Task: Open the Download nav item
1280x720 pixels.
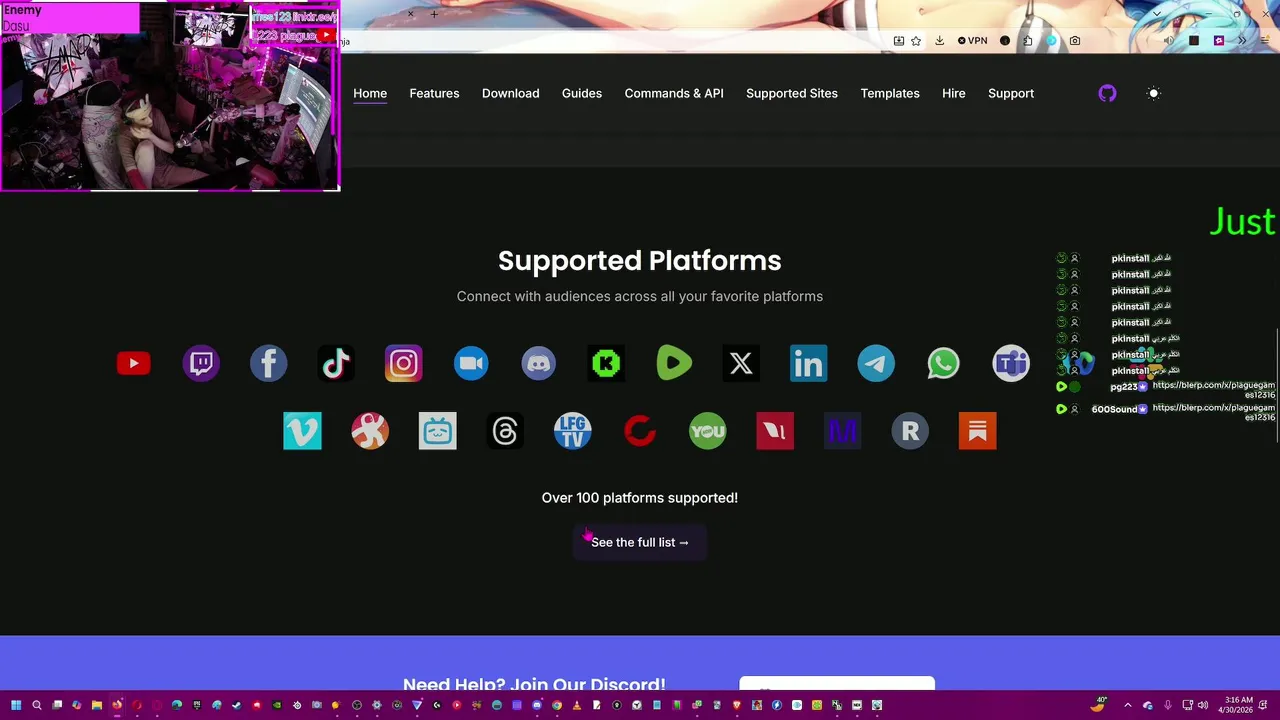Action: 510,93
